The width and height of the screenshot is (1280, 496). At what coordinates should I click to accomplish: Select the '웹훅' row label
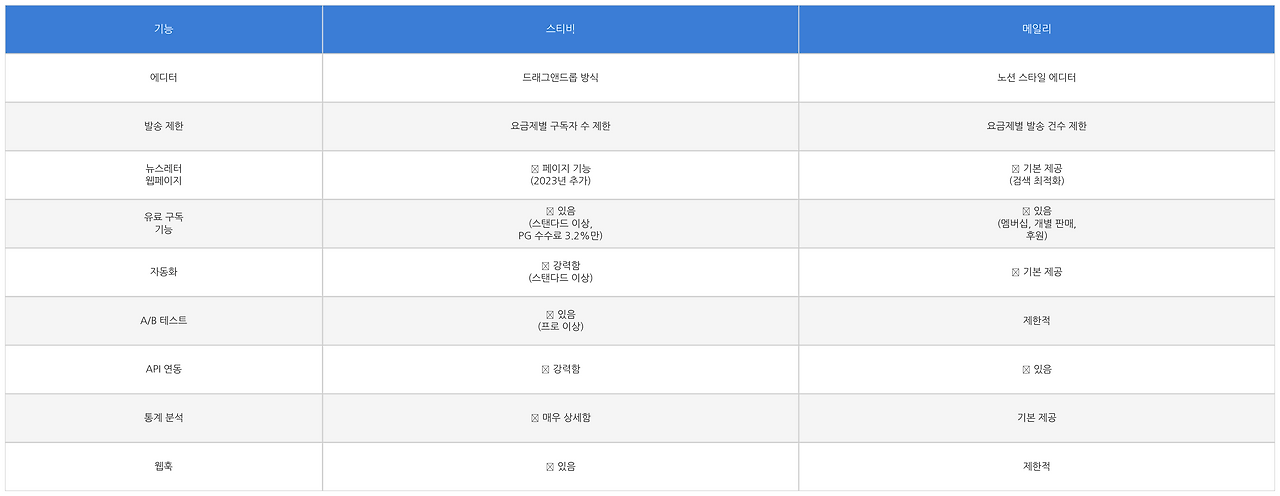164,467
